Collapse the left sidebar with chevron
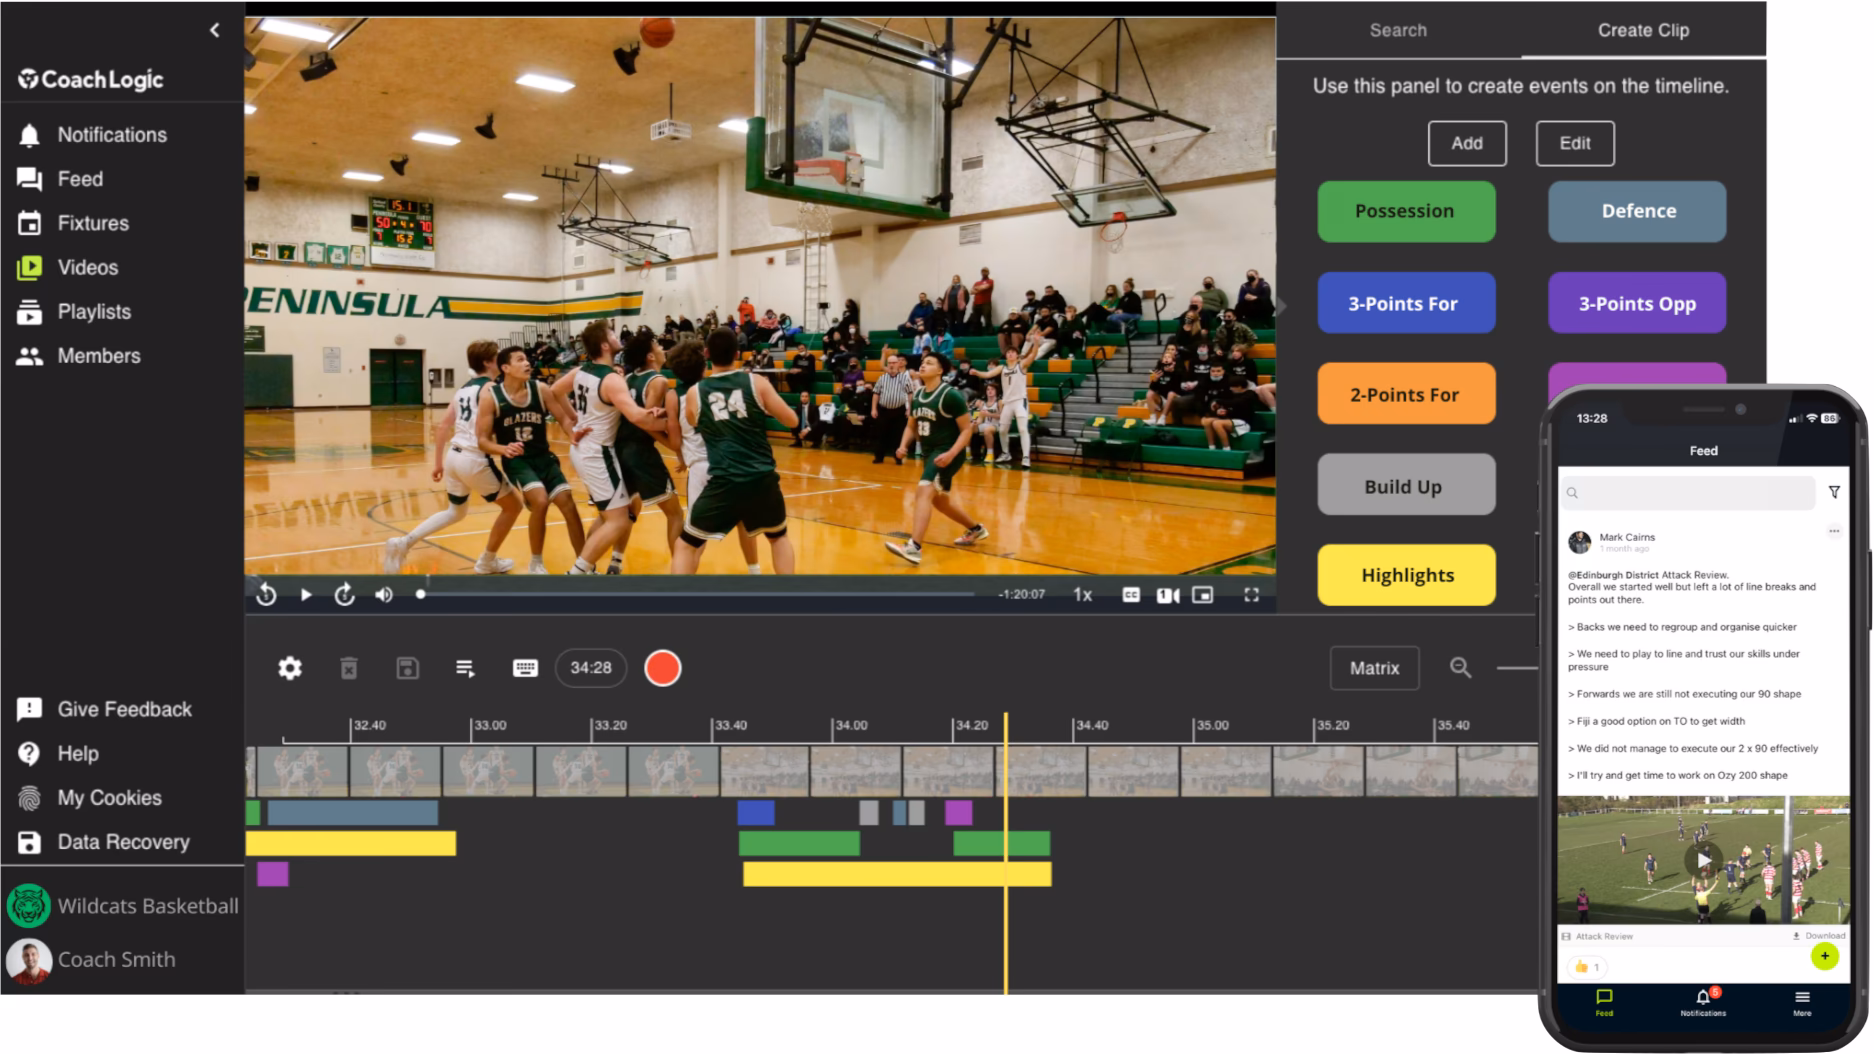Screen dimensions: 1874x1054 coord(215,30)
